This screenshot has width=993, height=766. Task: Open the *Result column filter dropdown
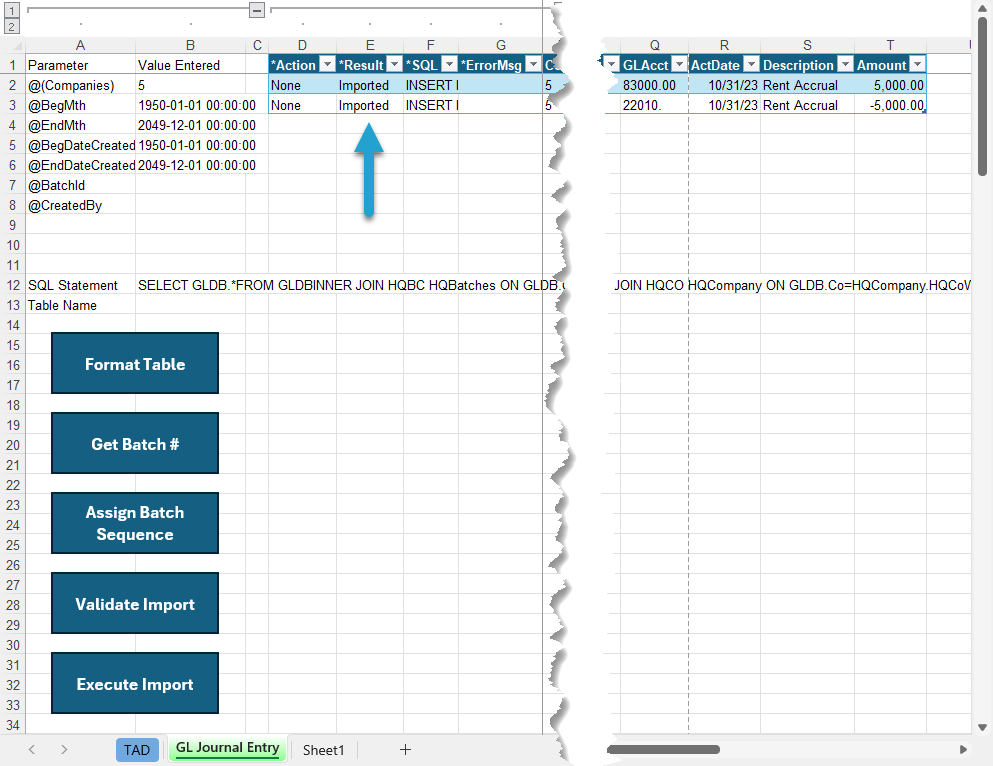[x=394, y=64]
